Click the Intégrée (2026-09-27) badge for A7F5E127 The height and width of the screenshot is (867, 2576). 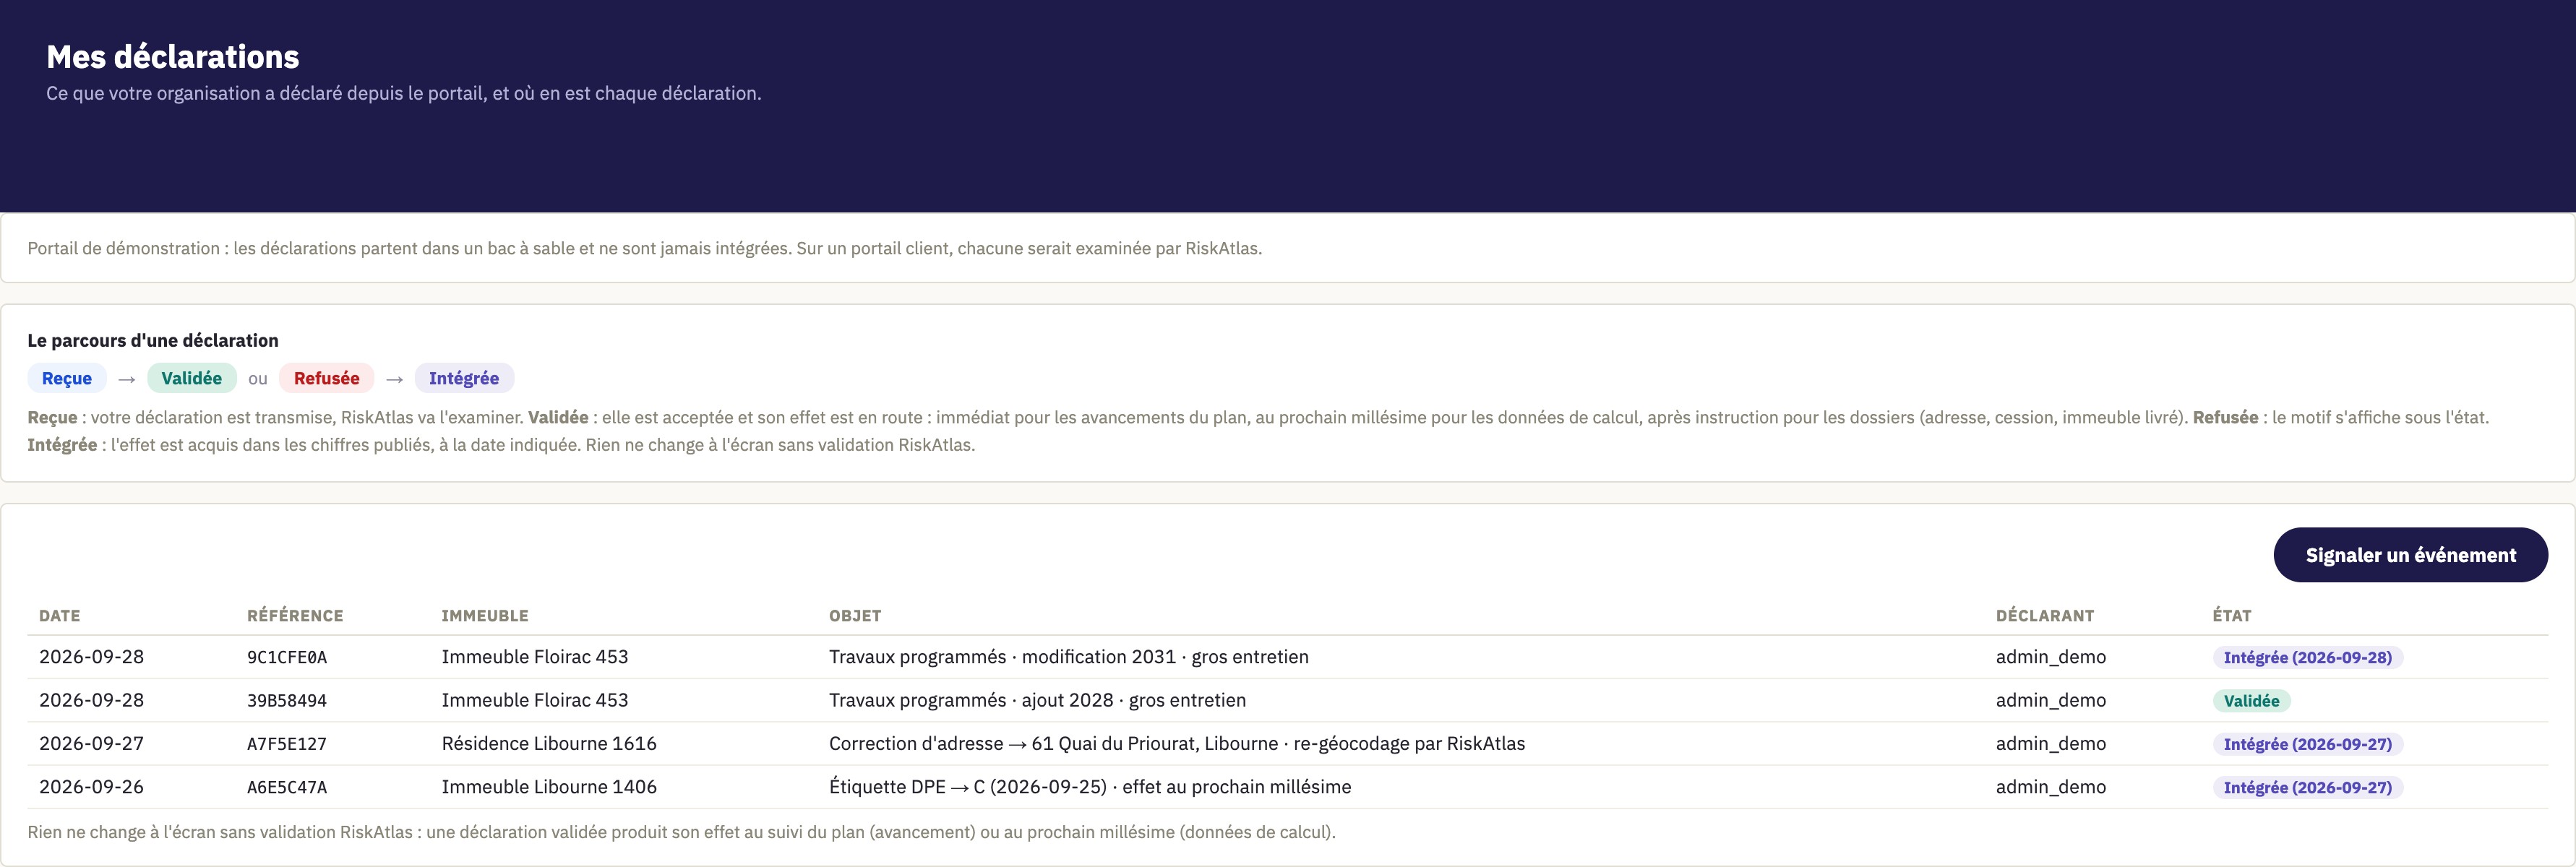click(x=2307, y=744)
